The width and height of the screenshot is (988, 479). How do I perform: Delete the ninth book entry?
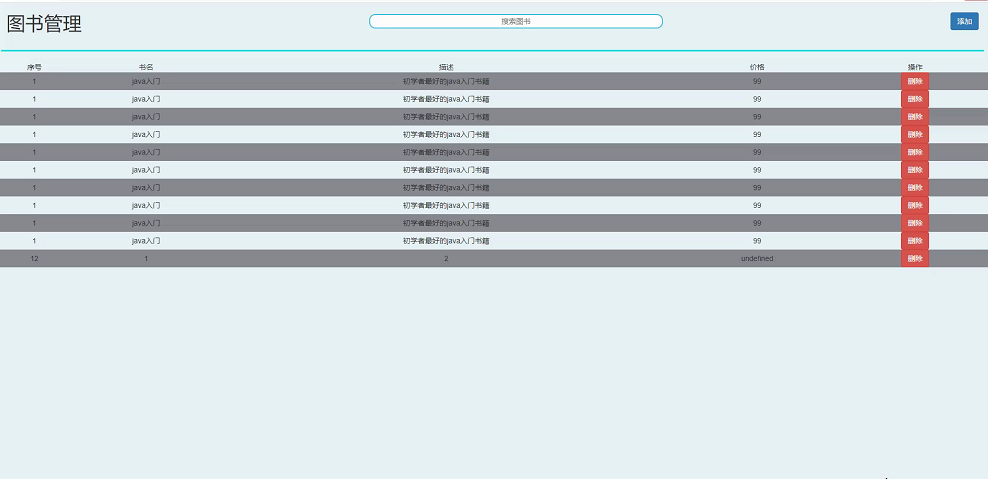pos(914,223)
